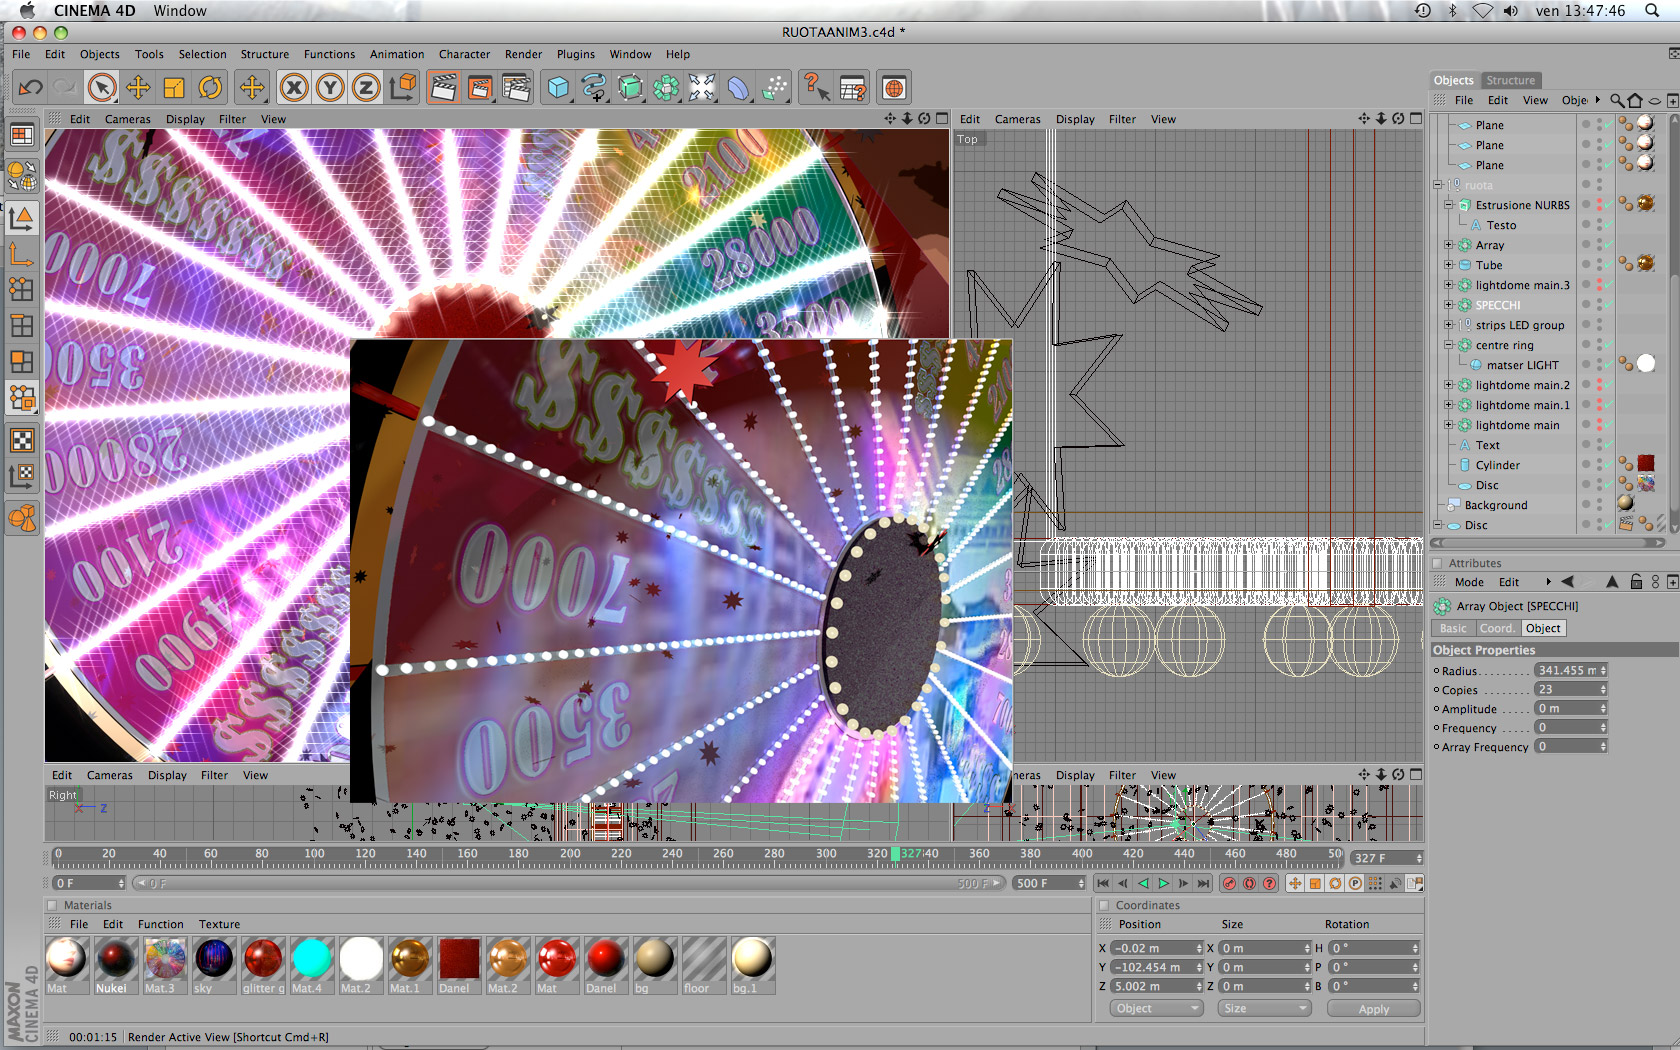Viewport: 1680px width, 1050px height.
Task: Expand the SPECCHI array in tree
Action: coord(1449,305)
